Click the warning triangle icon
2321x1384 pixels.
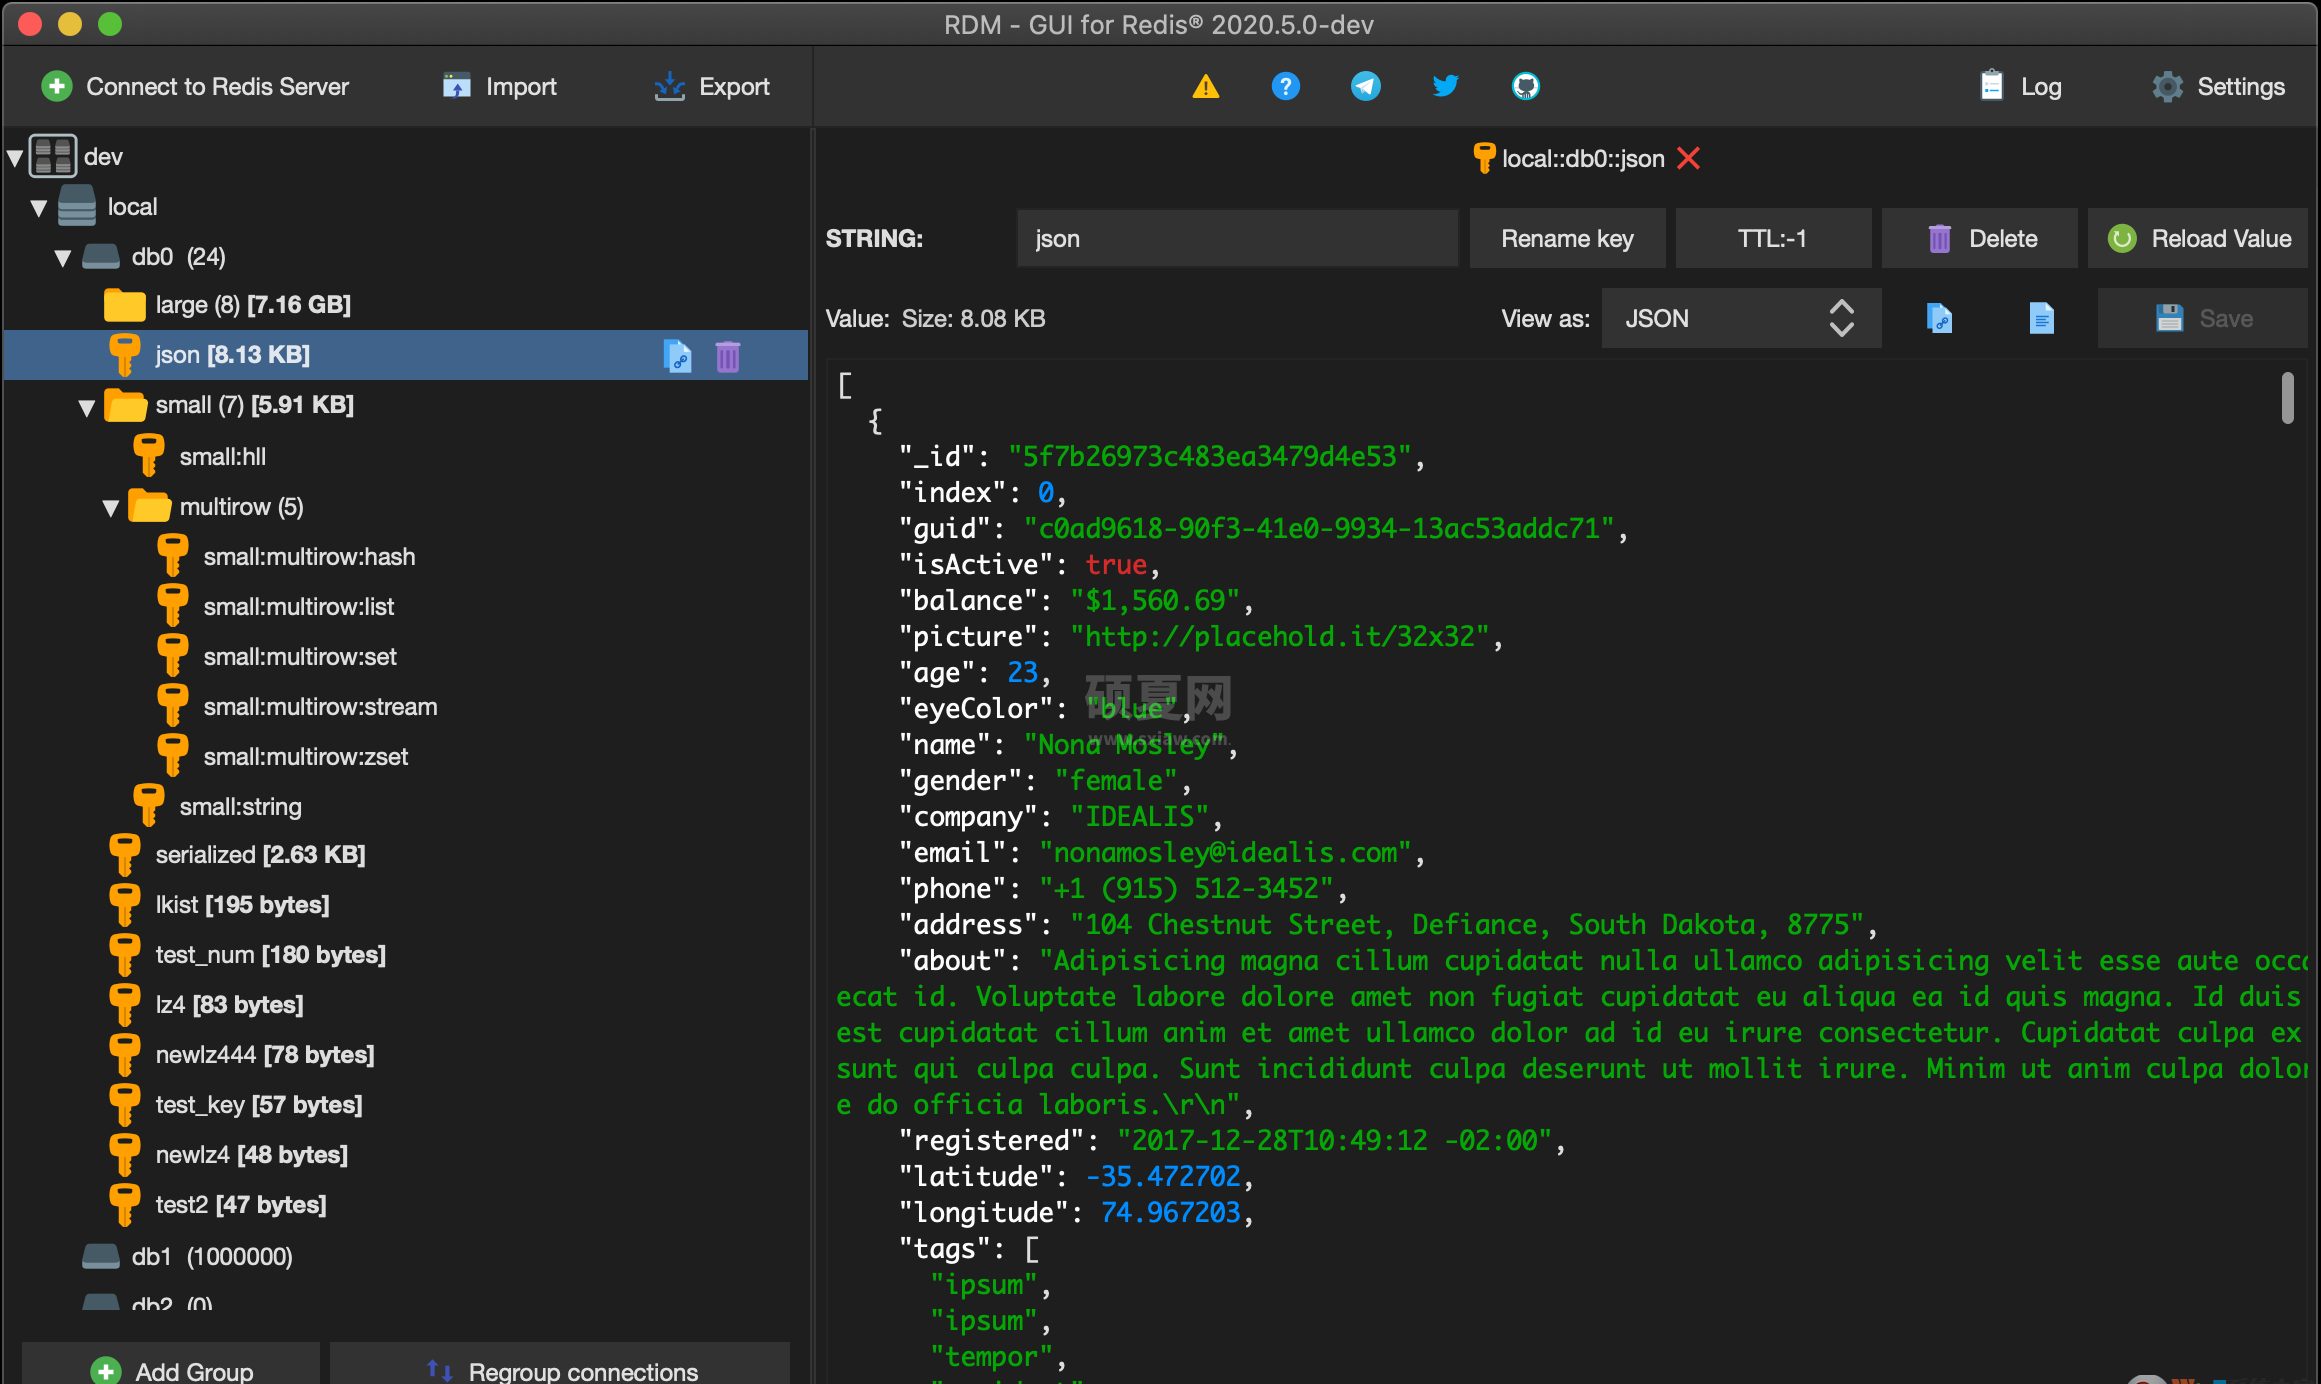(x=1204, y=87)
